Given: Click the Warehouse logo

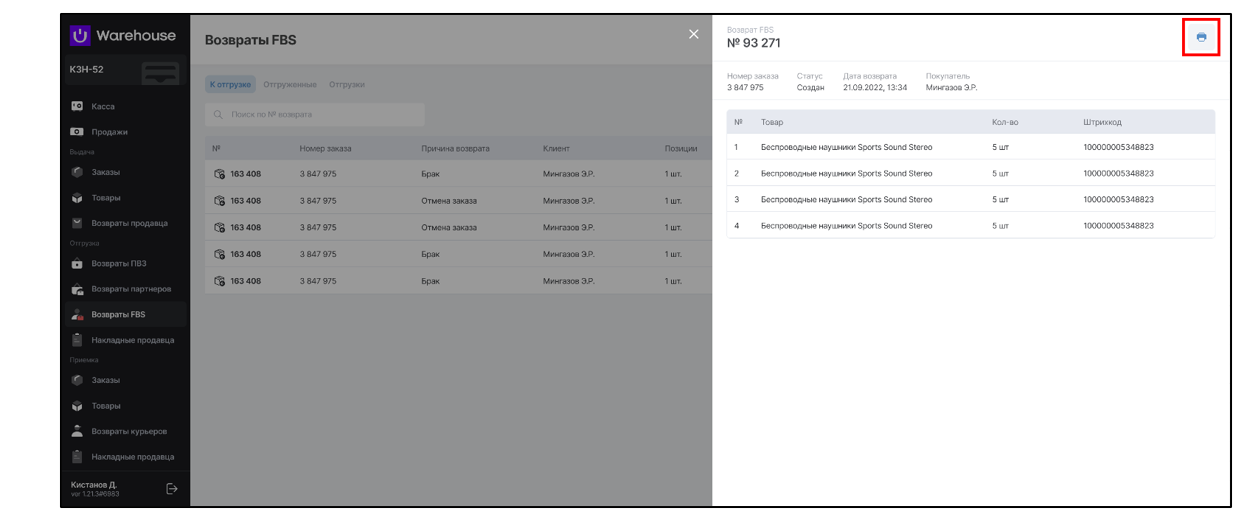Looking at the screenshot, I should [x=123, y=36].
